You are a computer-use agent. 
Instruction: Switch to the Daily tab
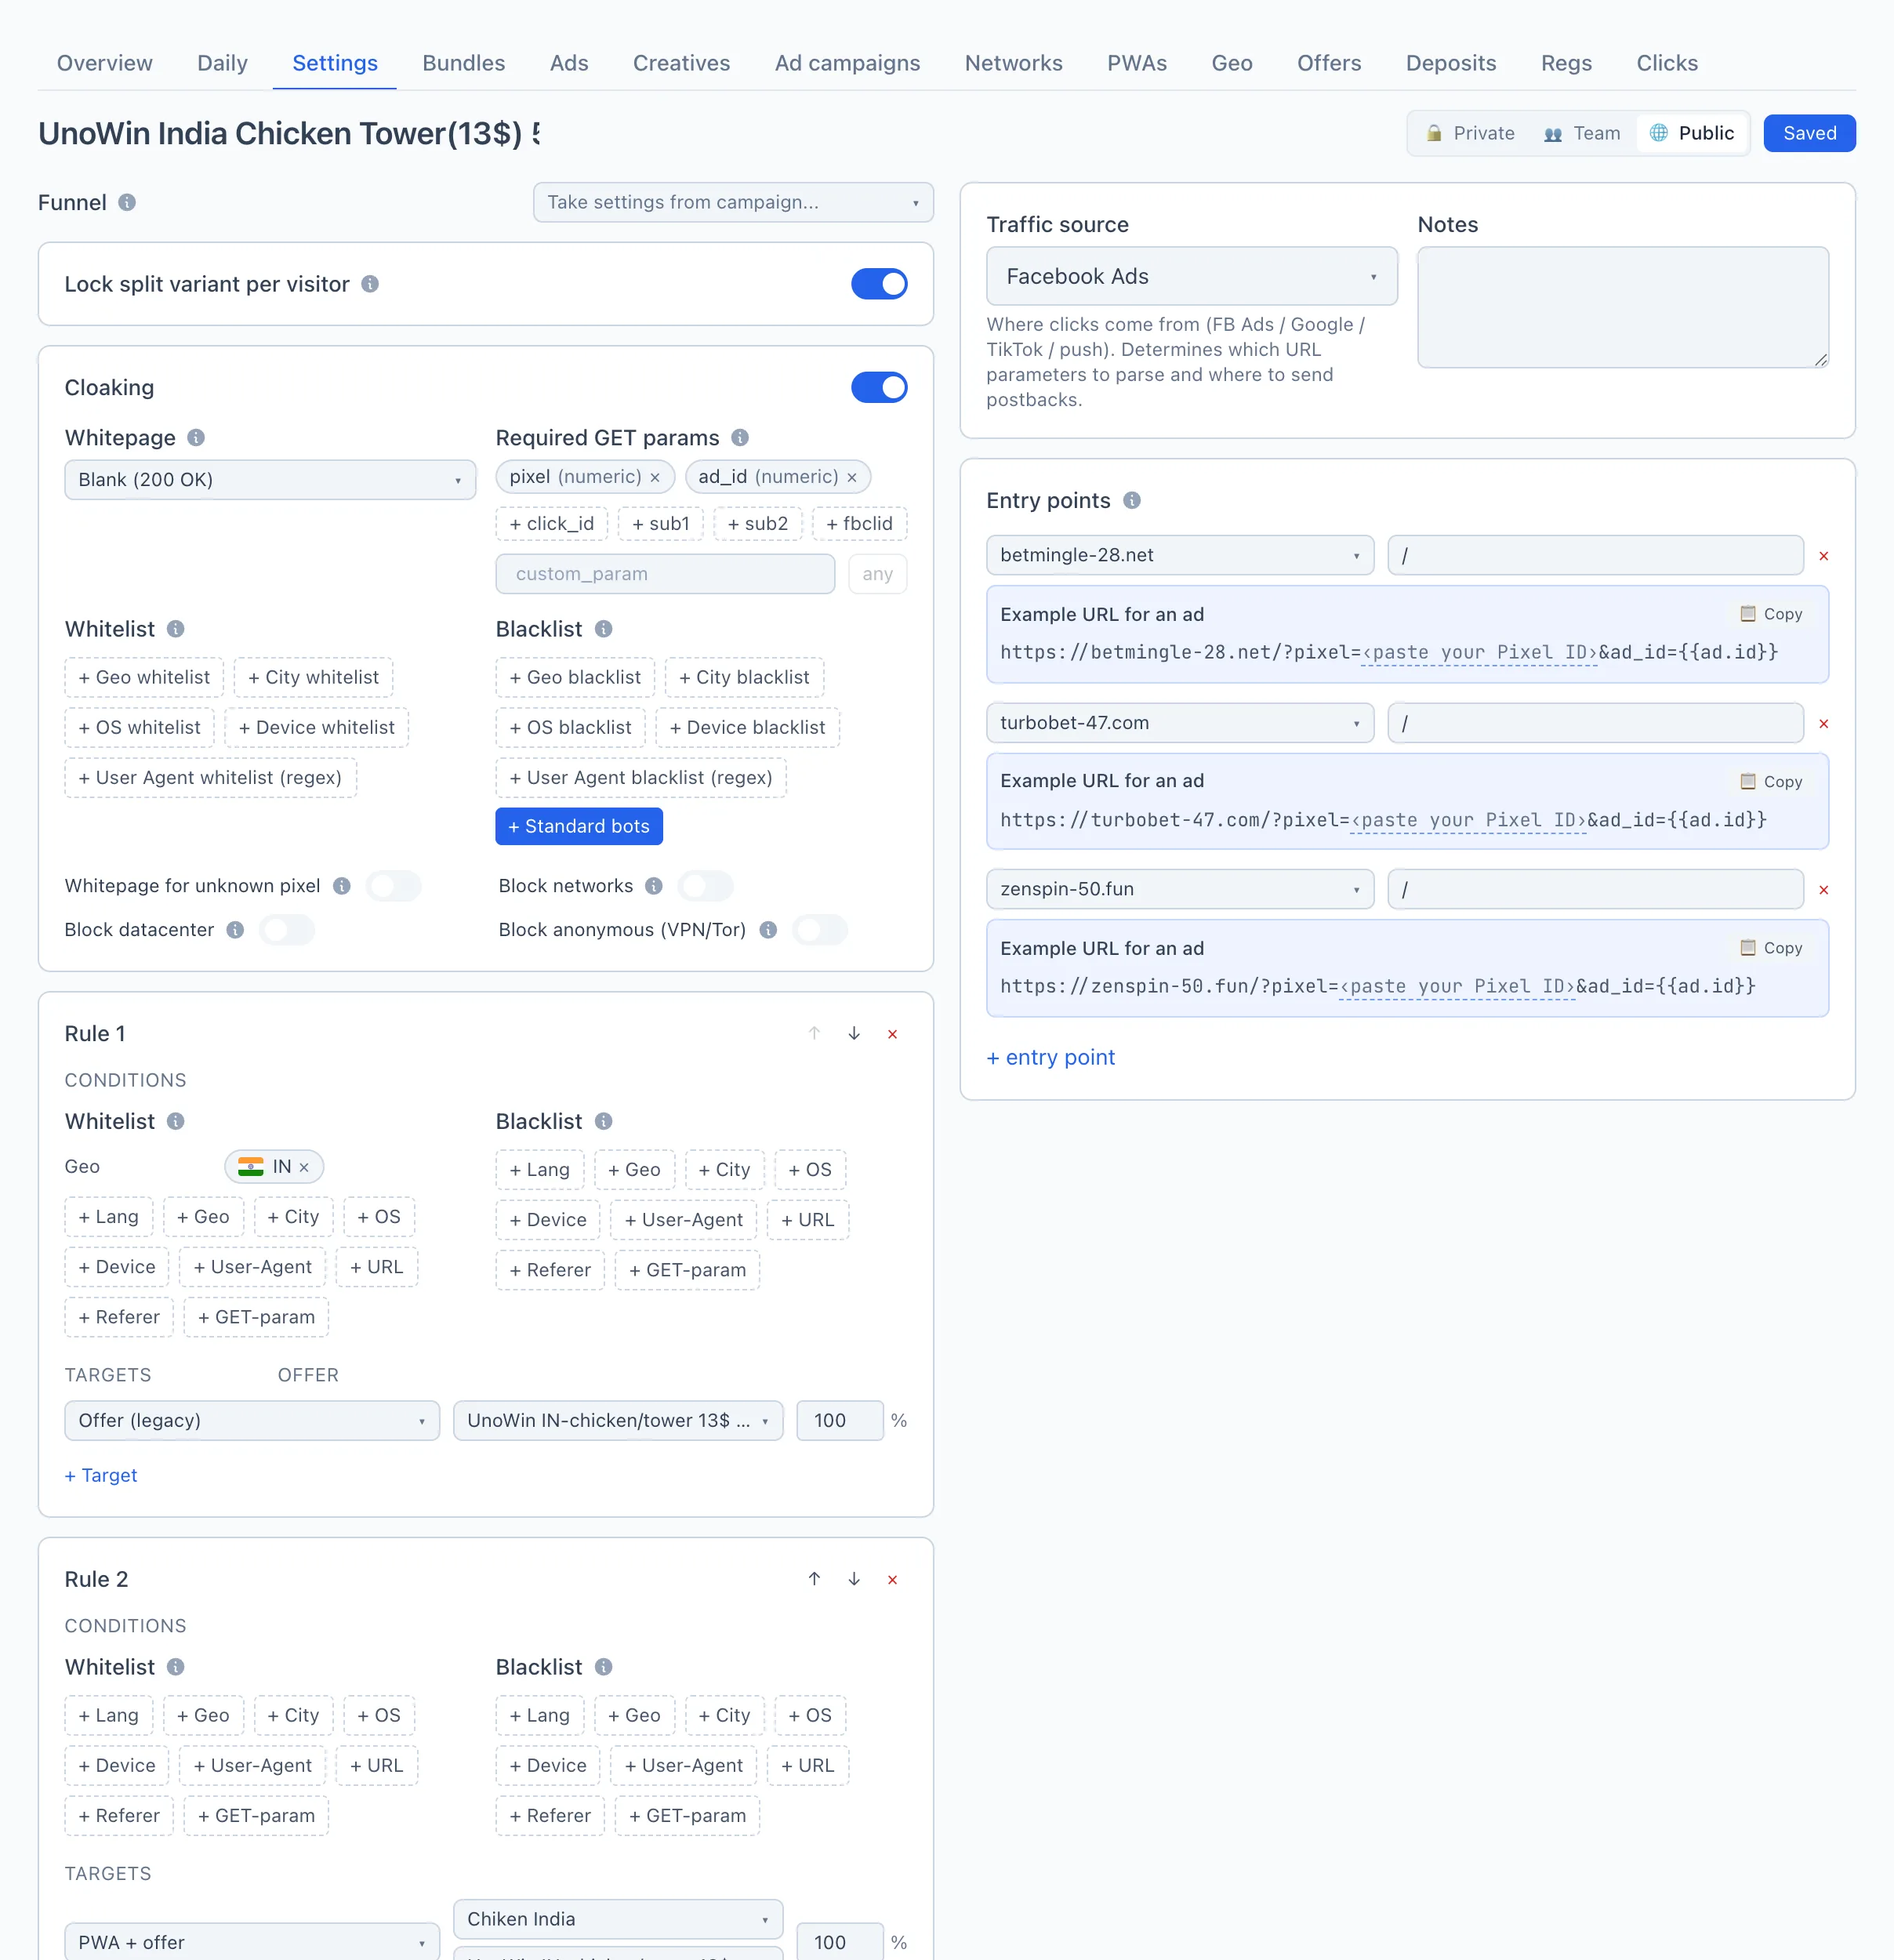[222, 63]
